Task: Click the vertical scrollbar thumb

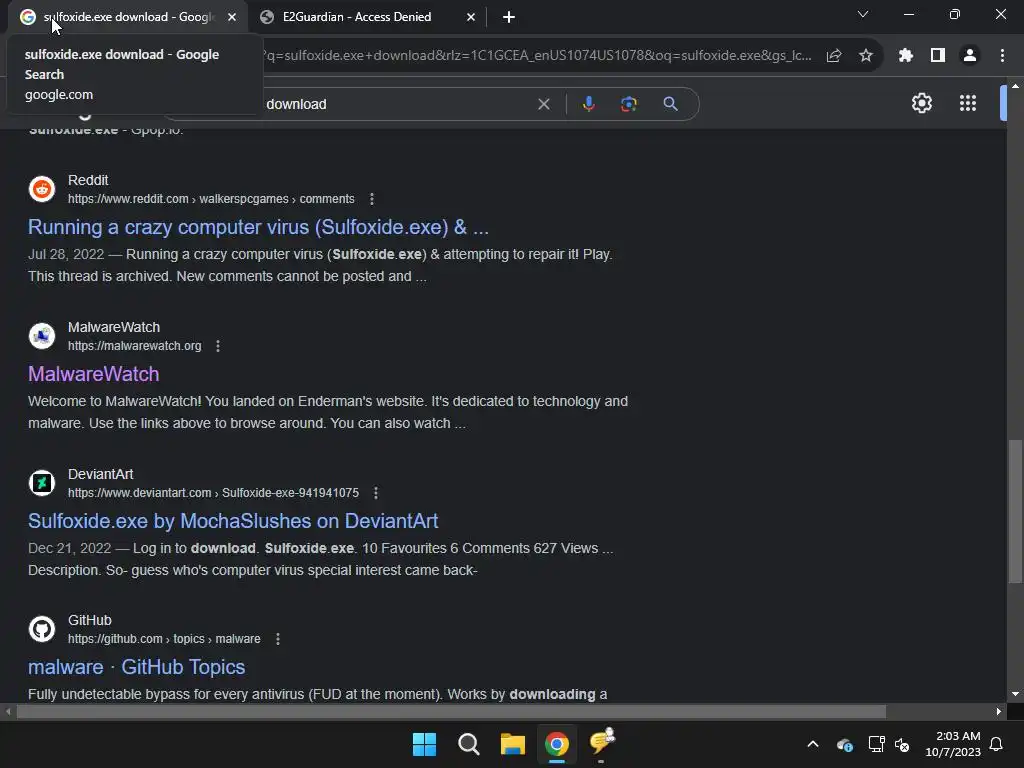Action: coord(1015,511)
